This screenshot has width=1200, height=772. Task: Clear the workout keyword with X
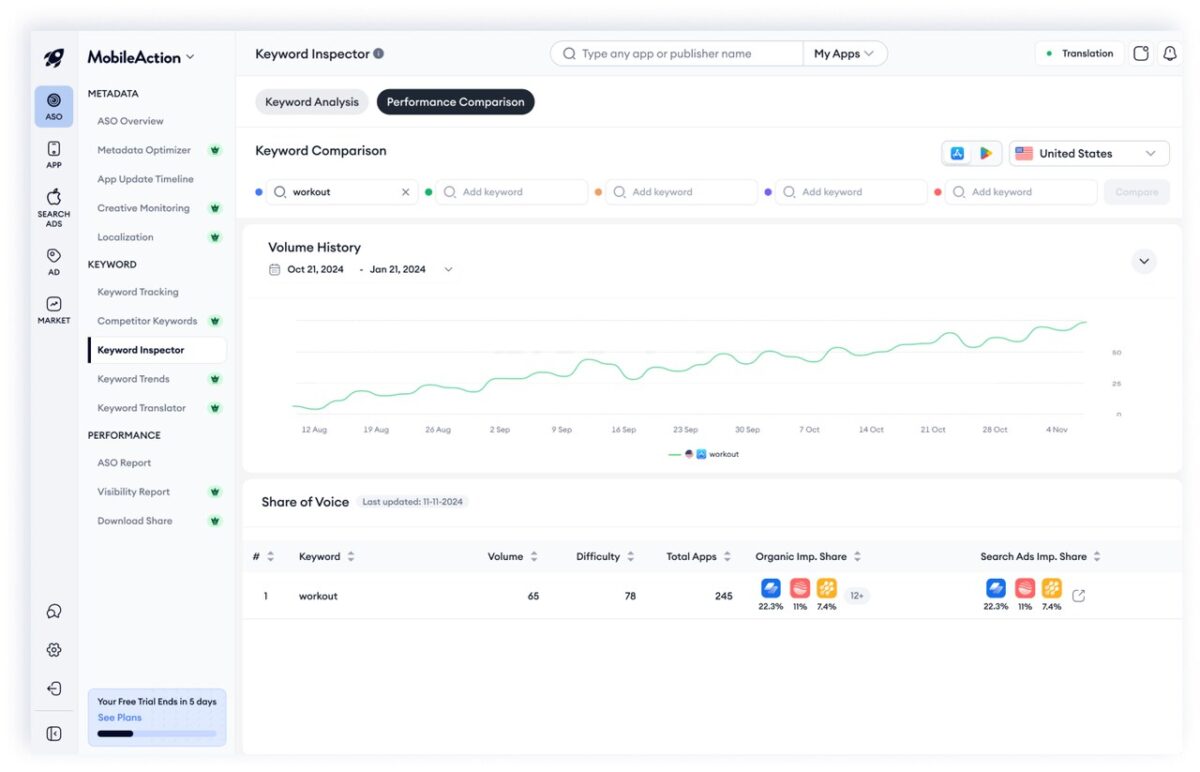(405, 192)
